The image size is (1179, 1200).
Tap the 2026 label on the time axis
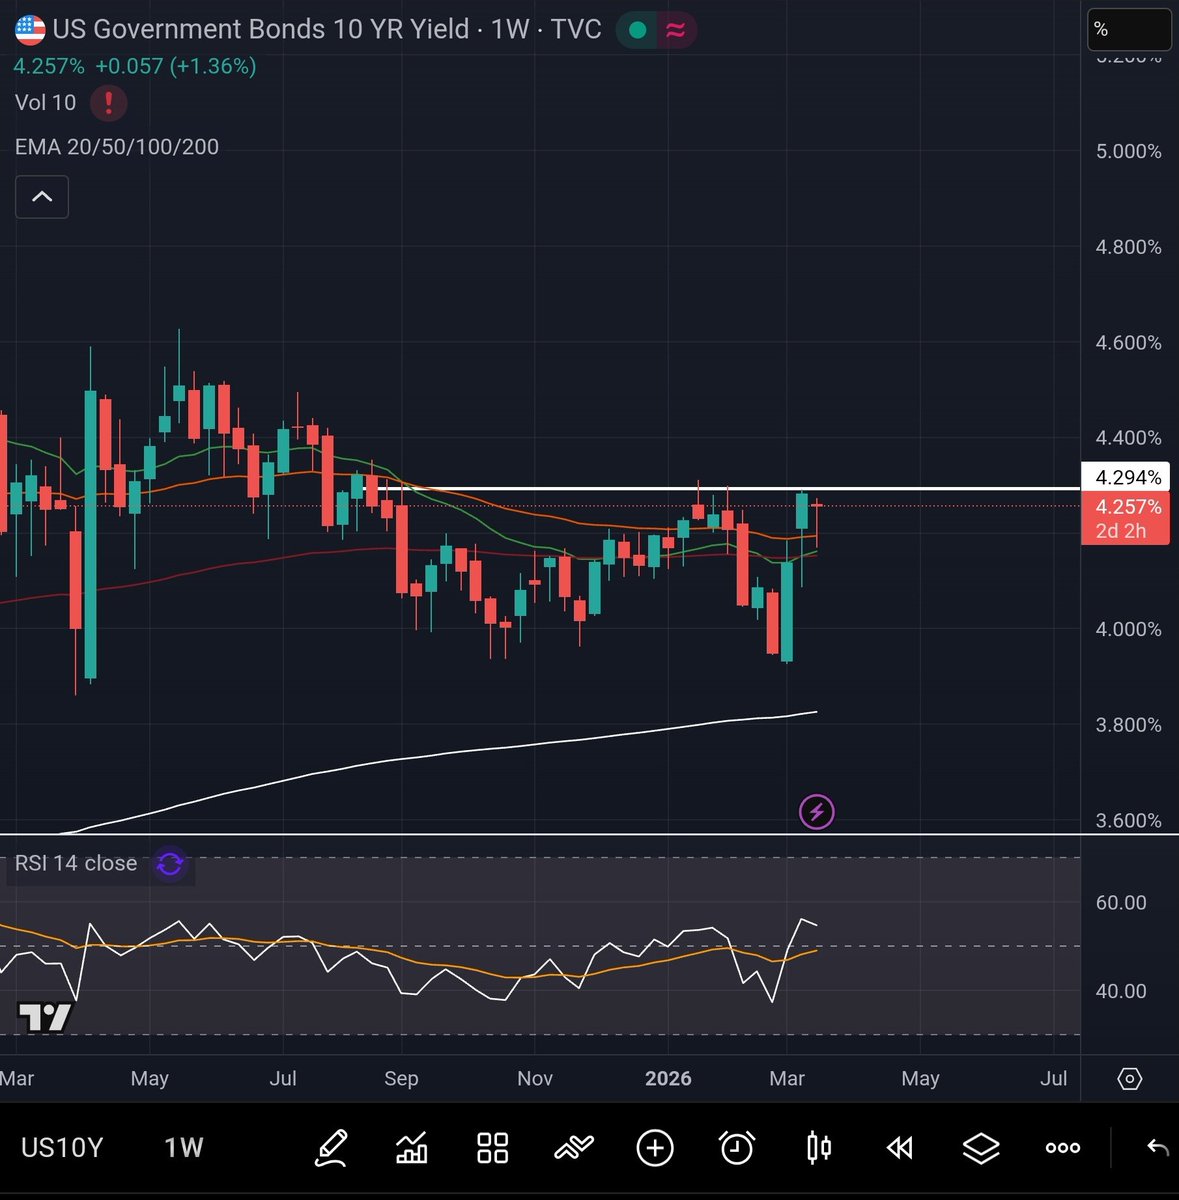pyautogui.click(x=668, y=1079)
